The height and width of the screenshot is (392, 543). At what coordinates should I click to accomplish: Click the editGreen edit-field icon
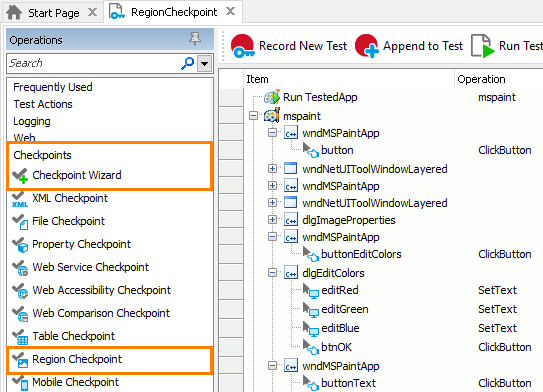[311, 309]
